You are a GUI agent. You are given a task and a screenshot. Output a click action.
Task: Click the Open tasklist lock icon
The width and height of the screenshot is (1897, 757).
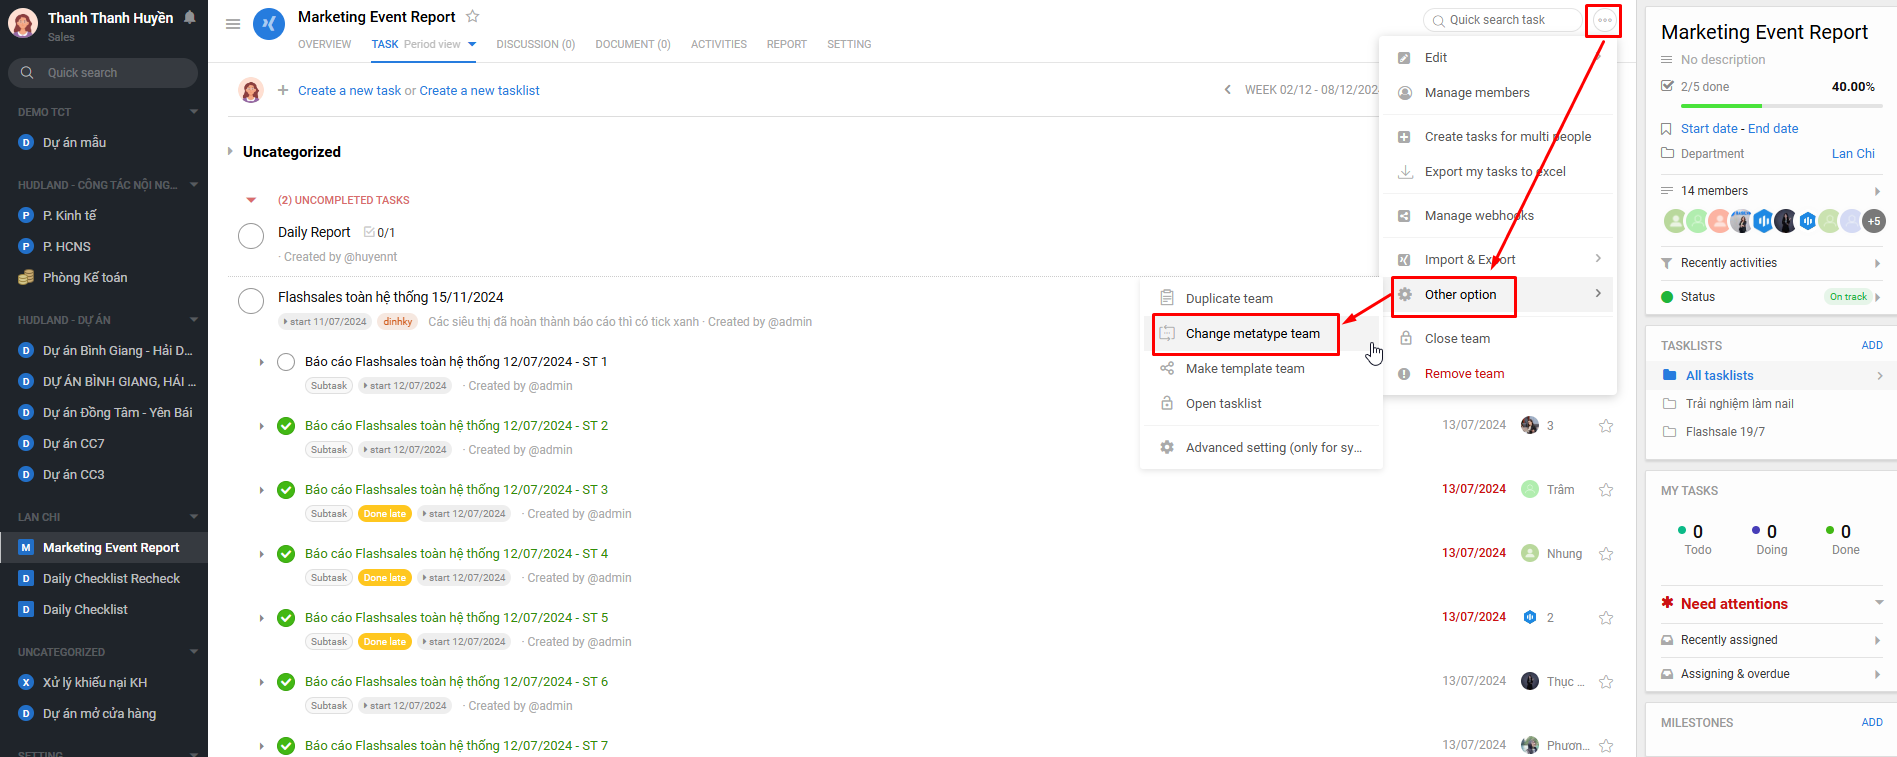[1167, 403]
